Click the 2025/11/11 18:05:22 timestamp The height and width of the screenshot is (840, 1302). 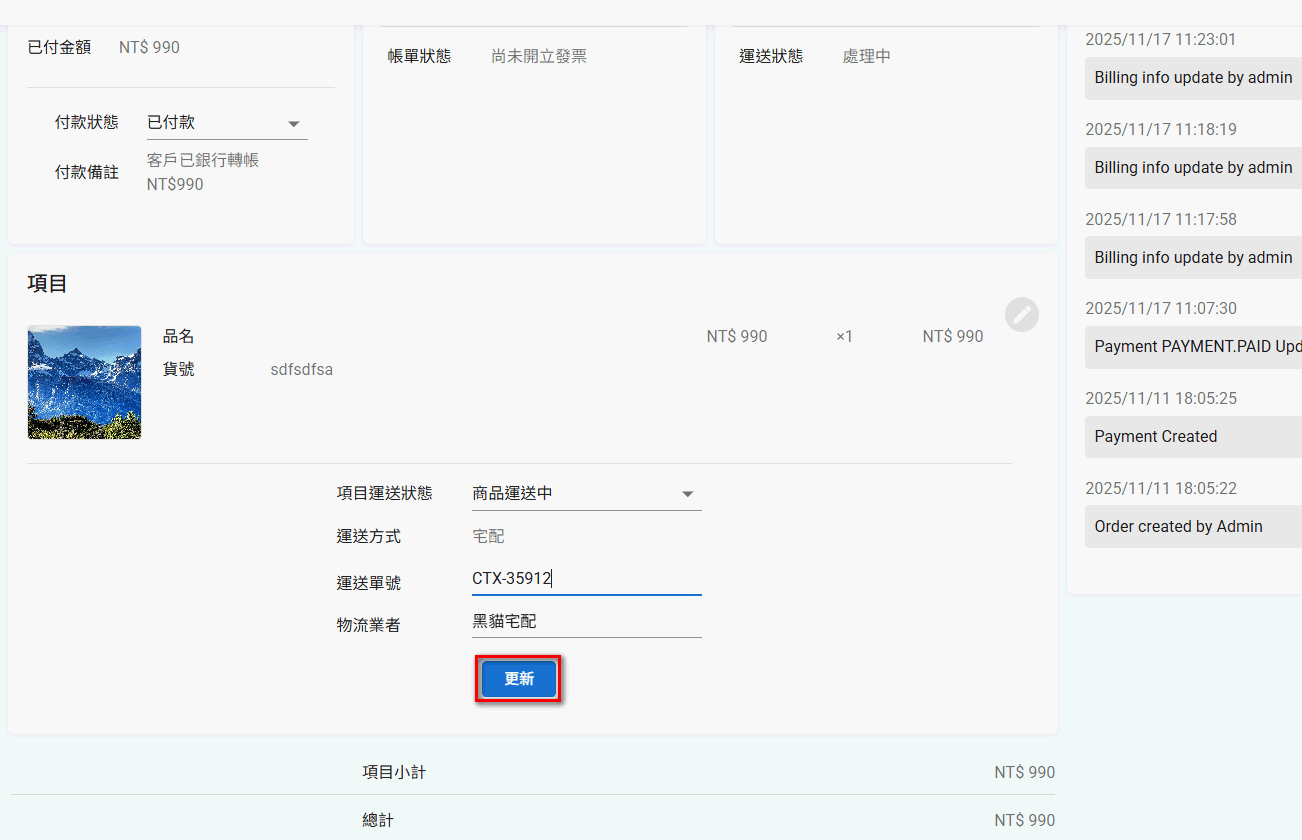1161,489
